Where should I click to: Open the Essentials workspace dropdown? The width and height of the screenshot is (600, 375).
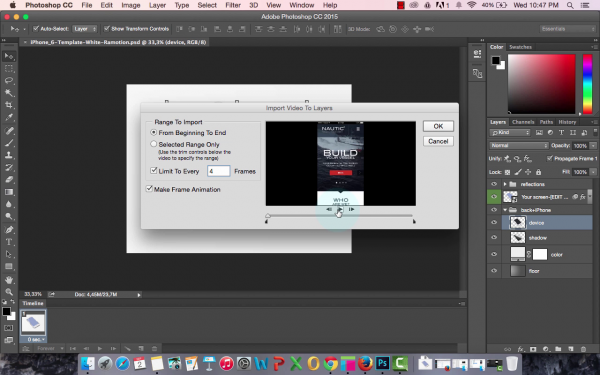coord(568,29)
